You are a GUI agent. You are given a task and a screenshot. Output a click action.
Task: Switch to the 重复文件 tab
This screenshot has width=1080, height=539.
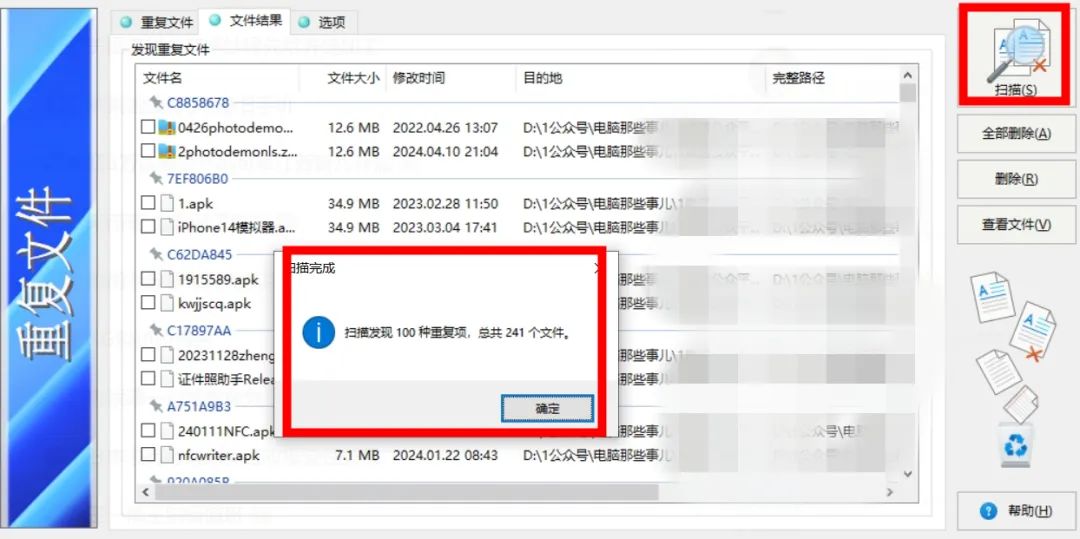(x=156, y=22)
